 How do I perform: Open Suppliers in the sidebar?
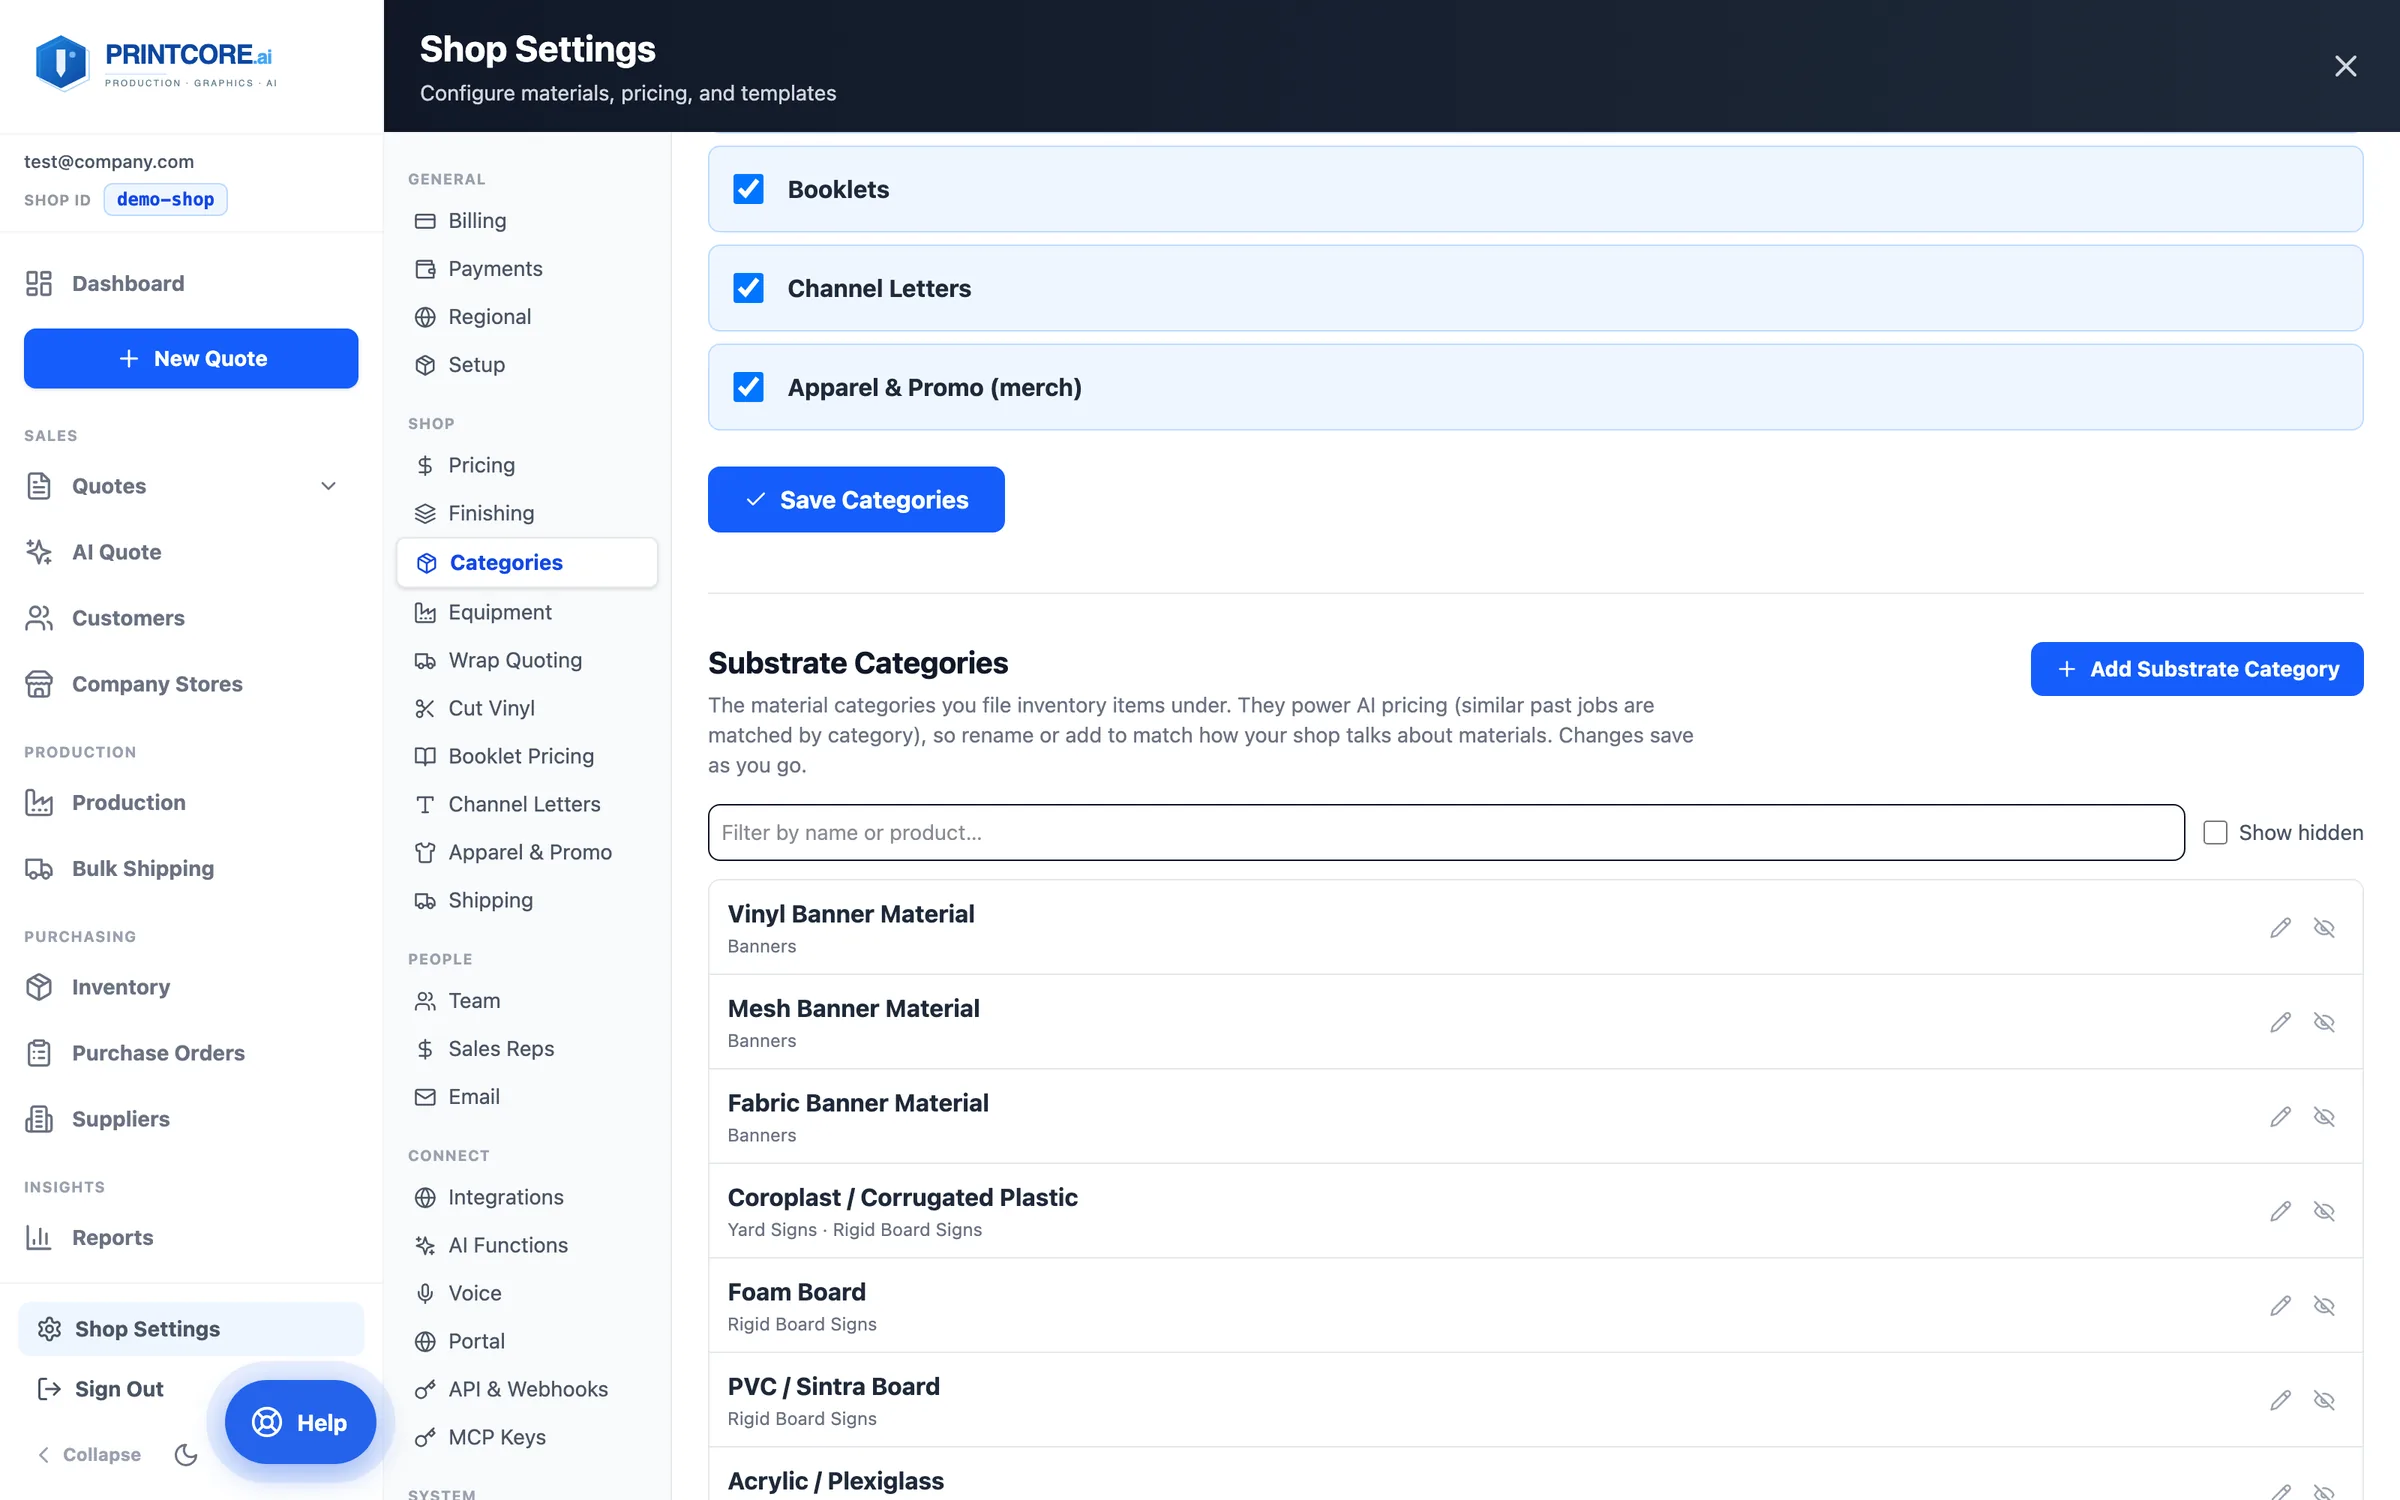pos(191,1119)
